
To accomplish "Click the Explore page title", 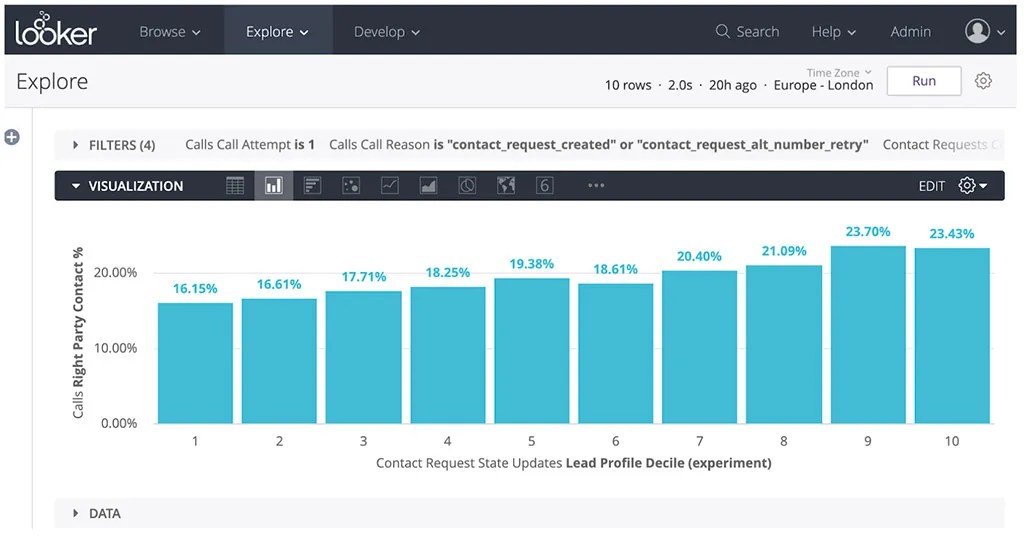I will tap(52, 82).
